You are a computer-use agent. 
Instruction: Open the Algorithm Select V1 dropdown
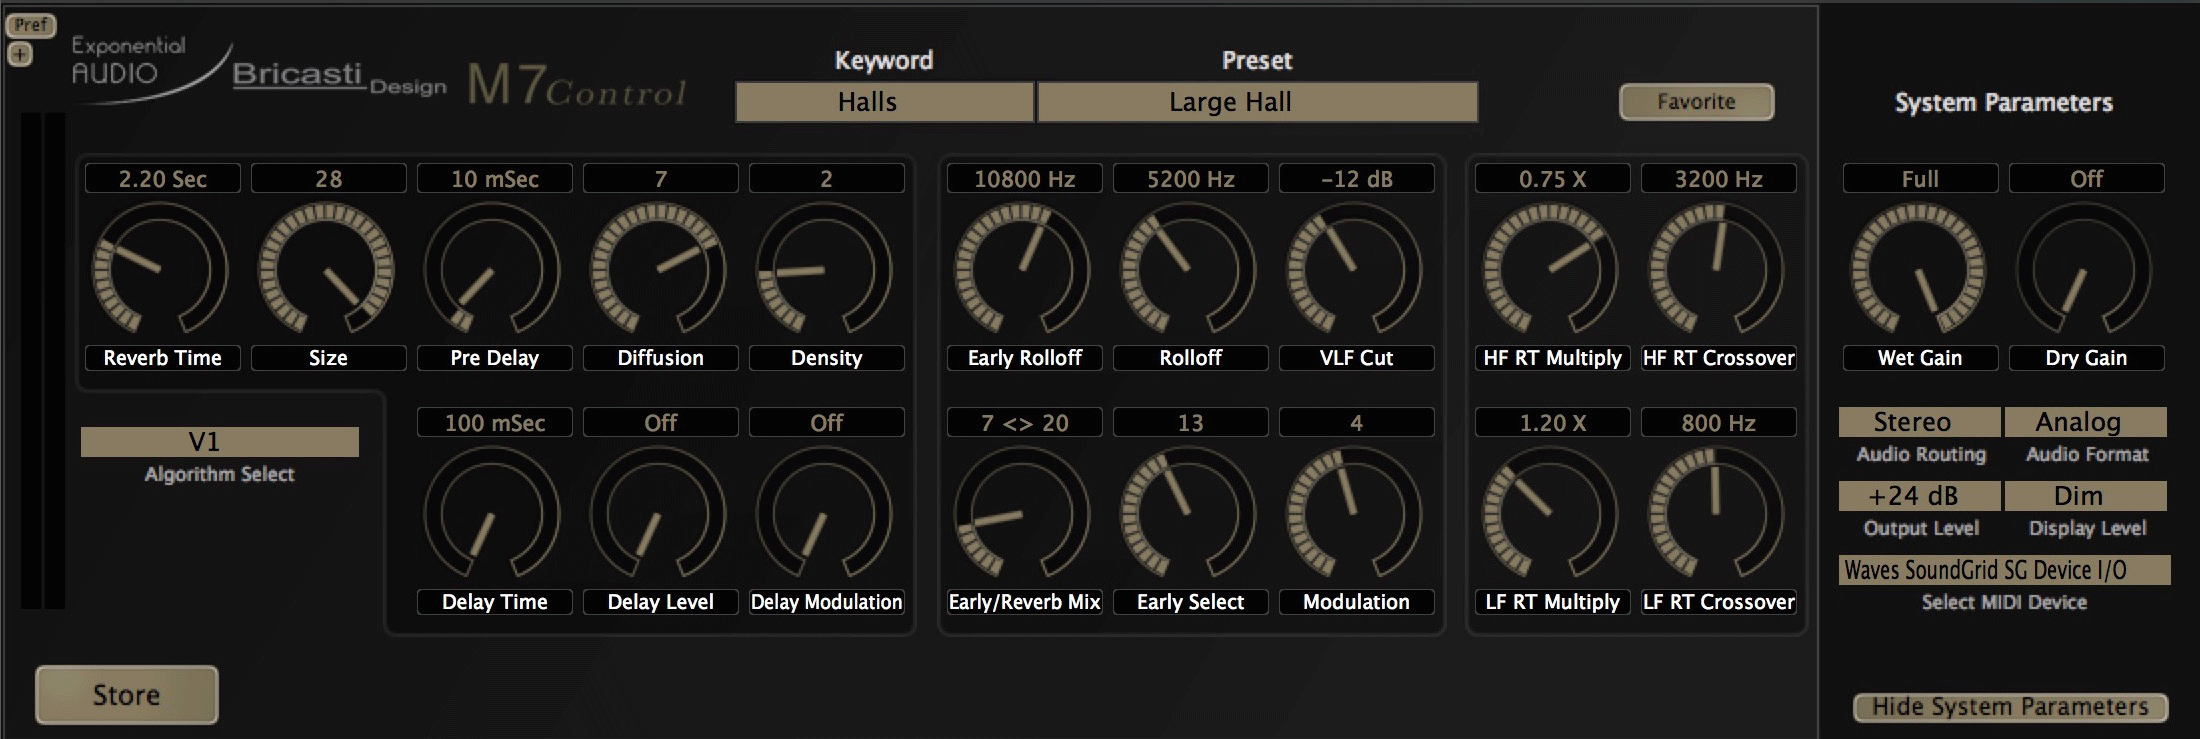220,442
